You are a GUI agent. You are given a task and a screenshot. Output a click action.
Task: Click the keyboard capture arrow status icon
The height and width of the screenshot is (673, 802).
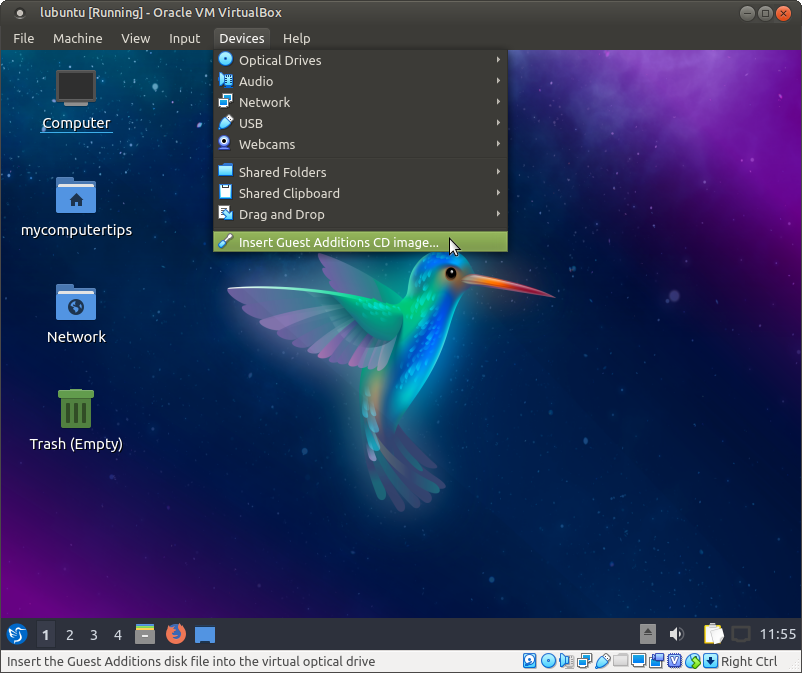click(x=710, y=661)
